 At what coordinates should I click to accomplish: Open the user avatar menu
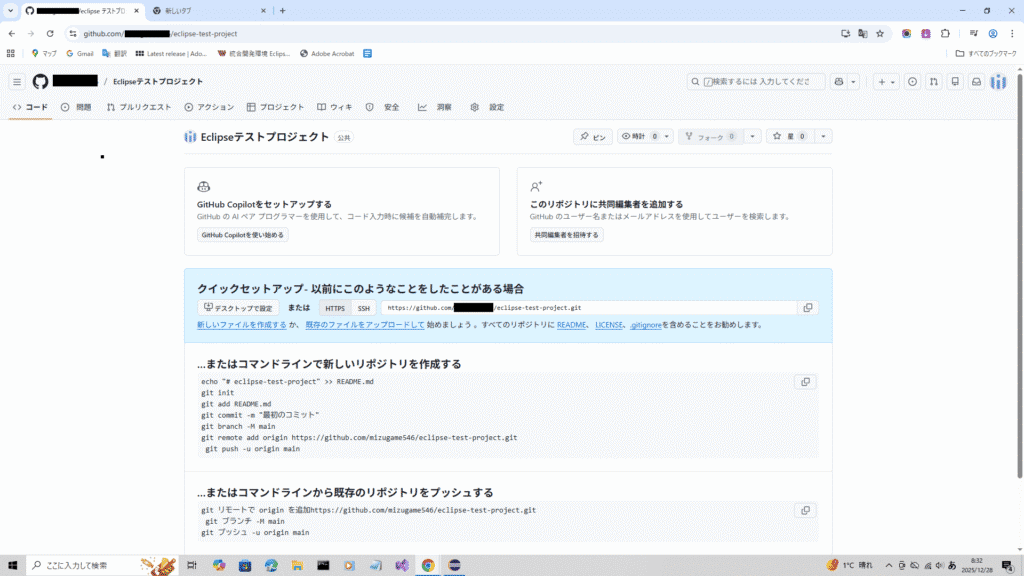pos(998,82)
